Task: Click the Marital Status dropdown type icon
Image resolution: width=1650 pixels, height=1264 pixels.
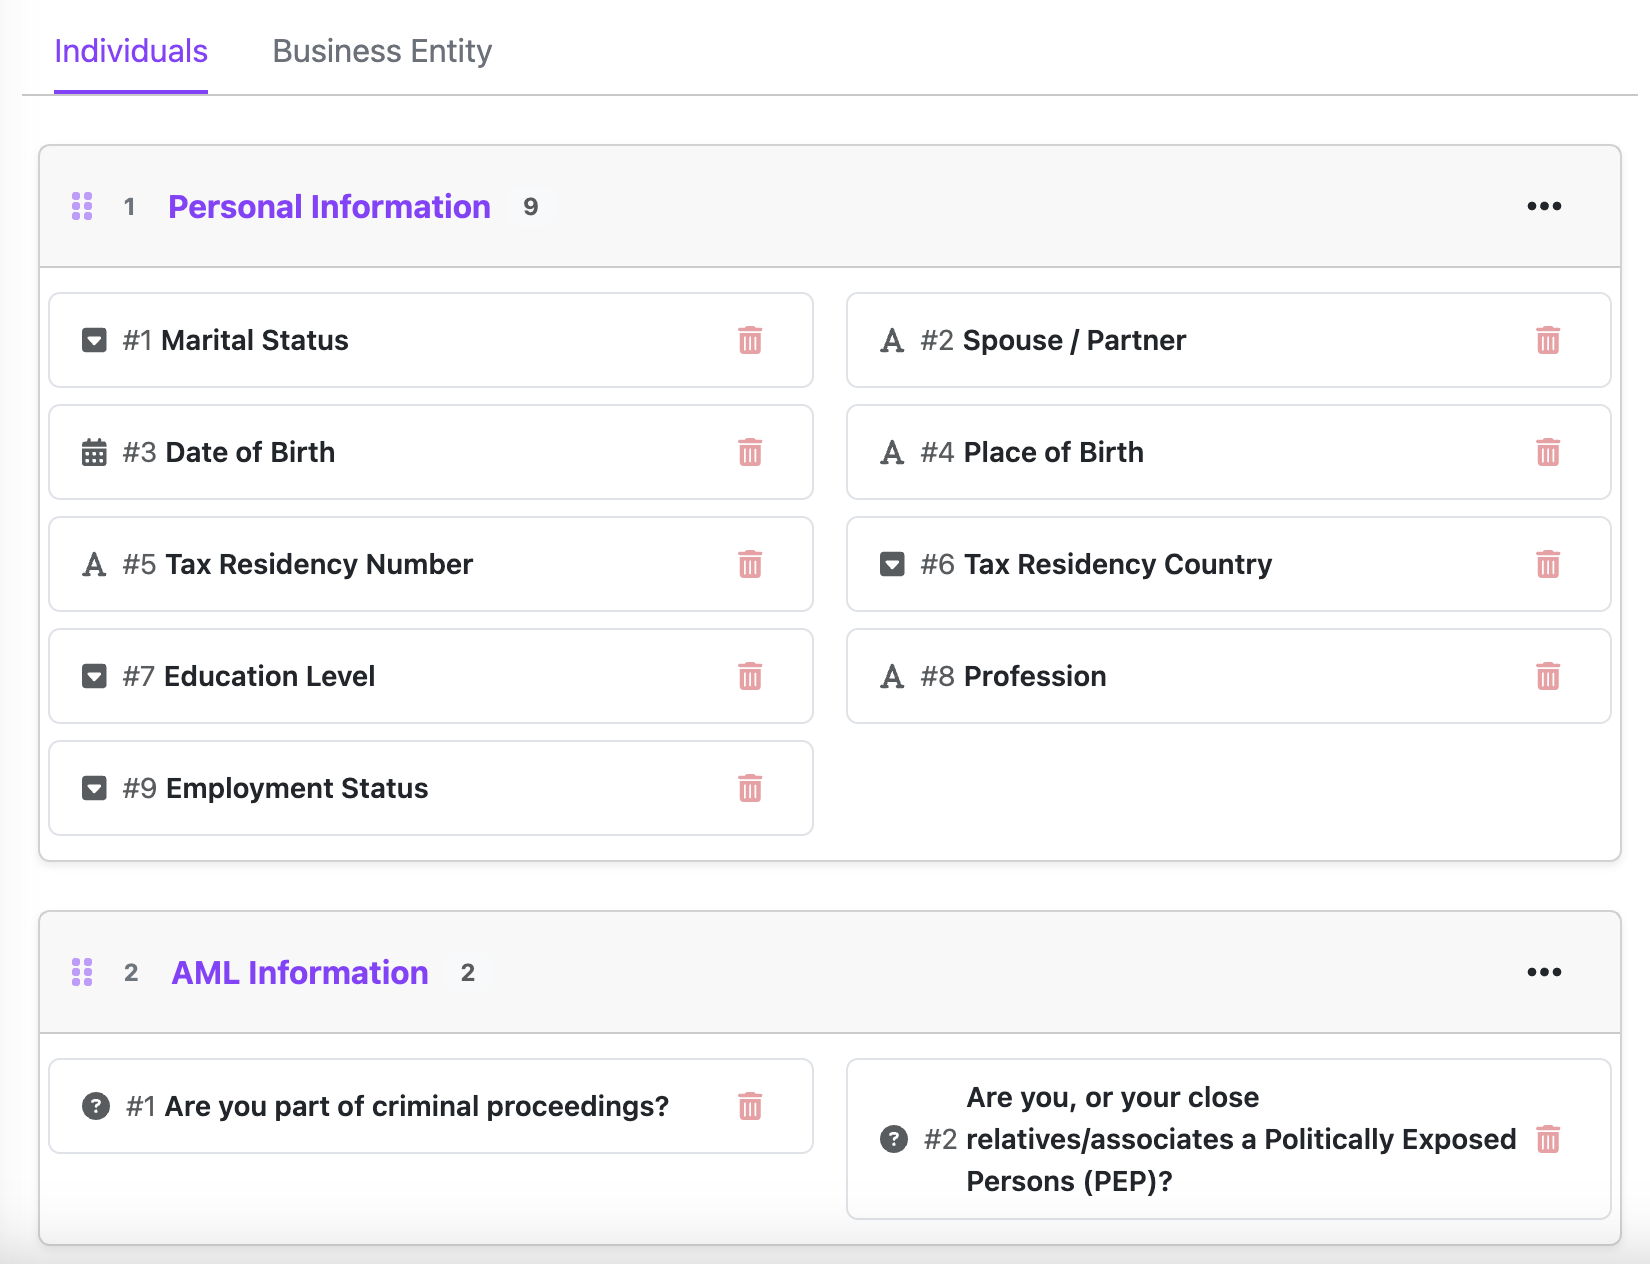Action: [94, 340]
